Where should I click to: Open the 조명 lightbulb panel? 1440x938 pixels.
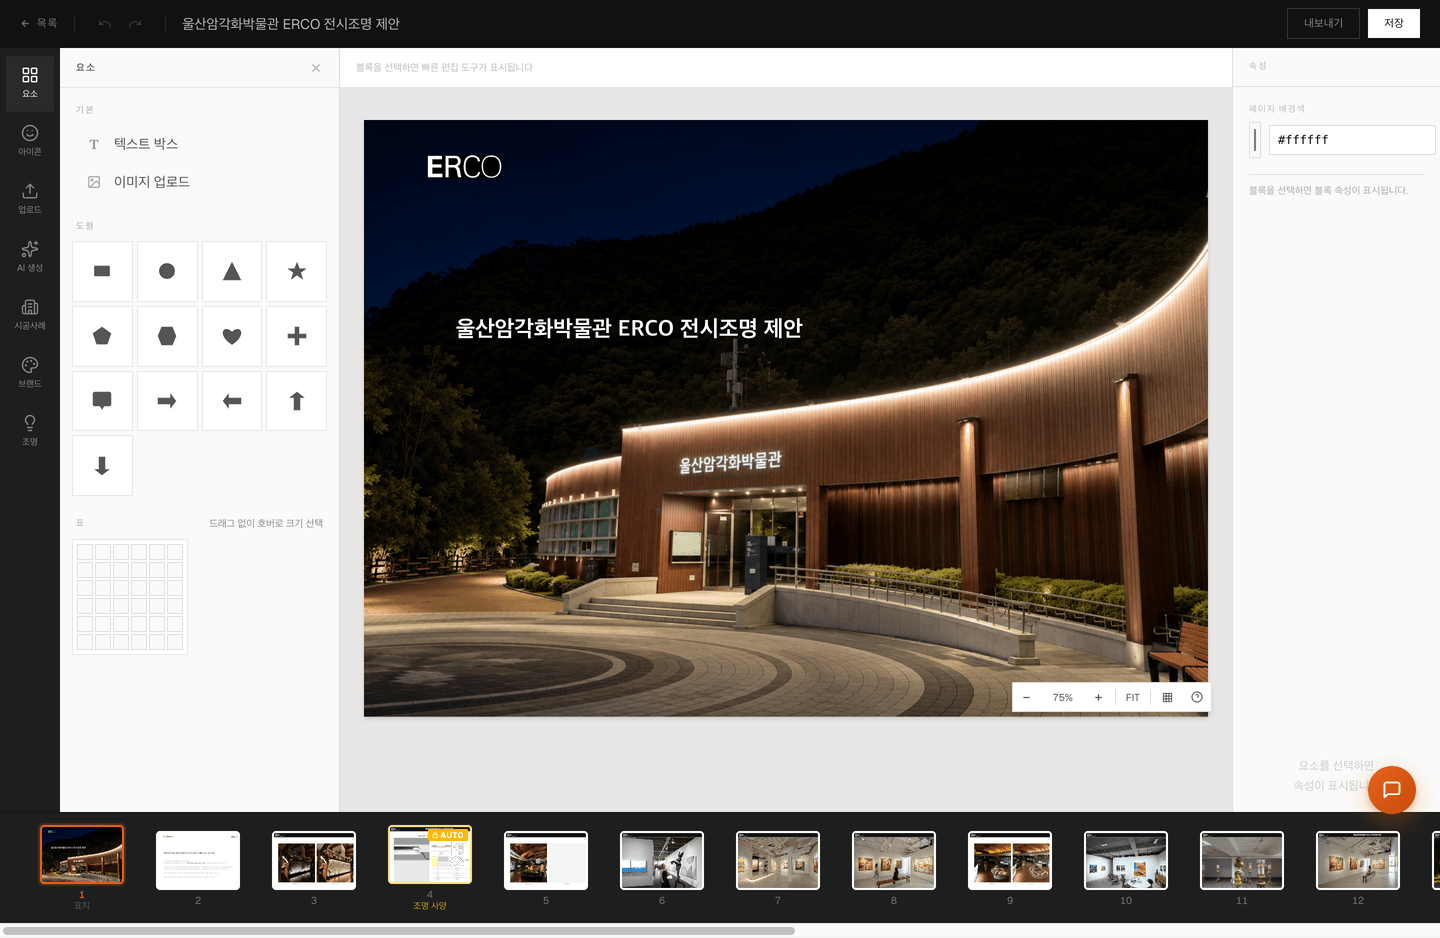tap(30, 430)
